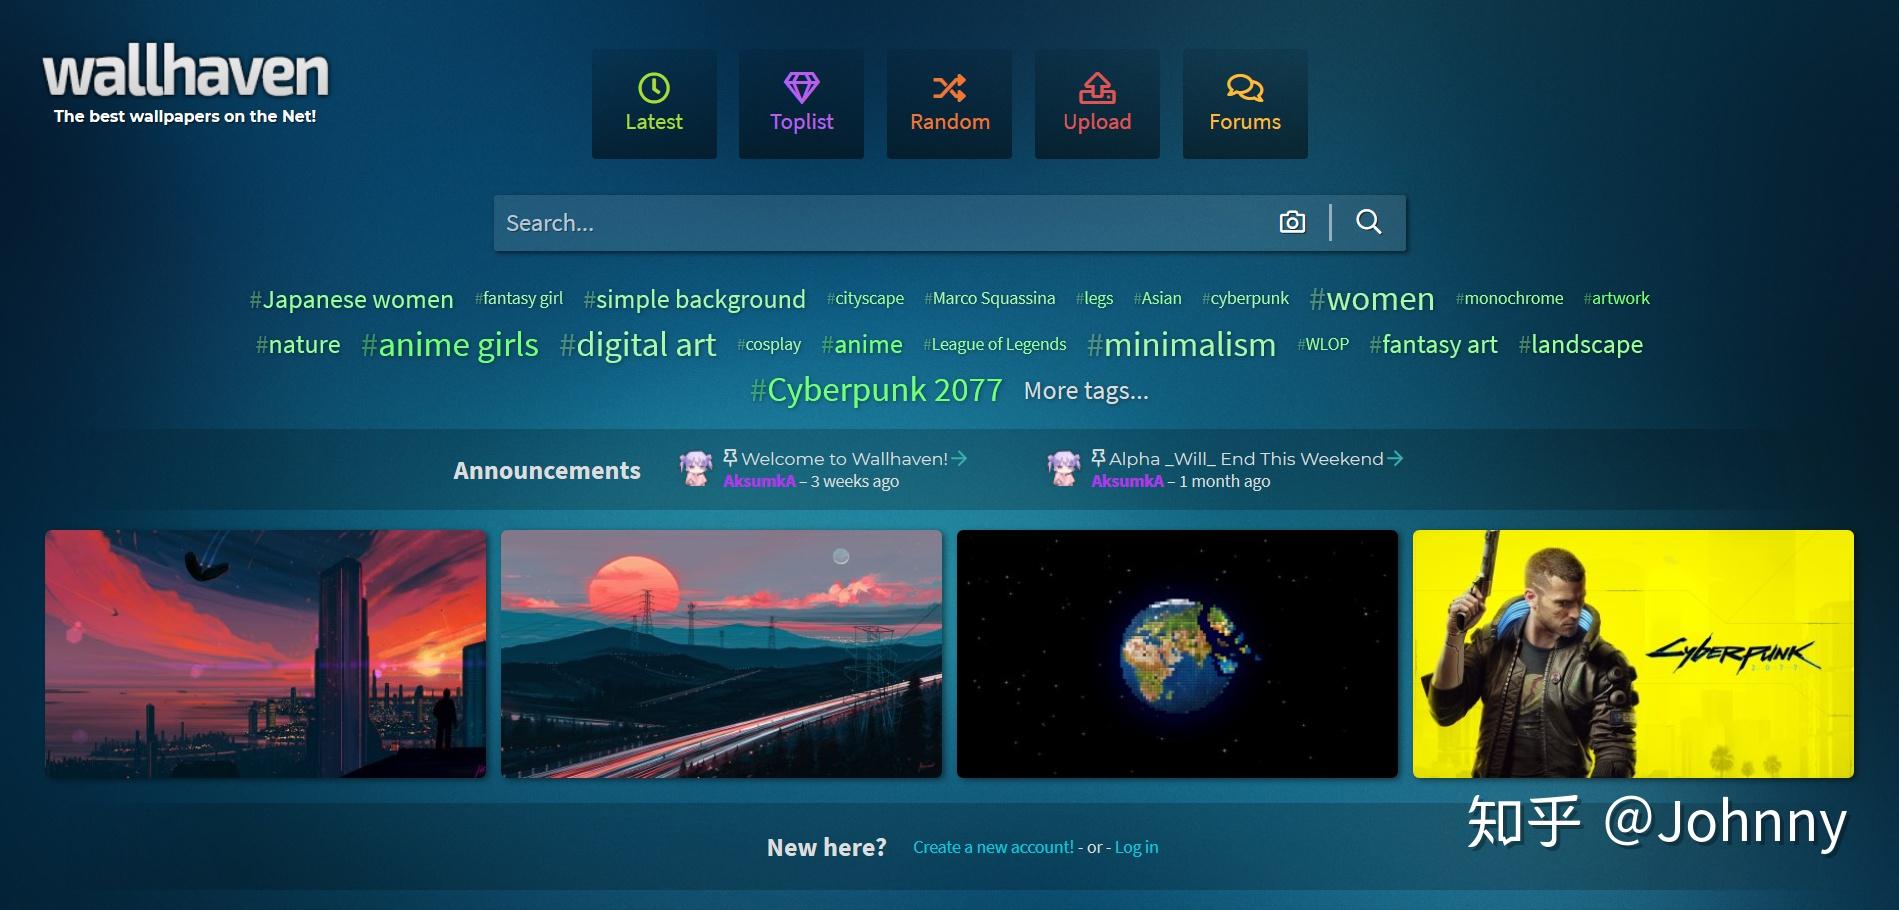Open the Forums page
Viewport: 1899px width, 910px height.
click(x=1245, y=104)
